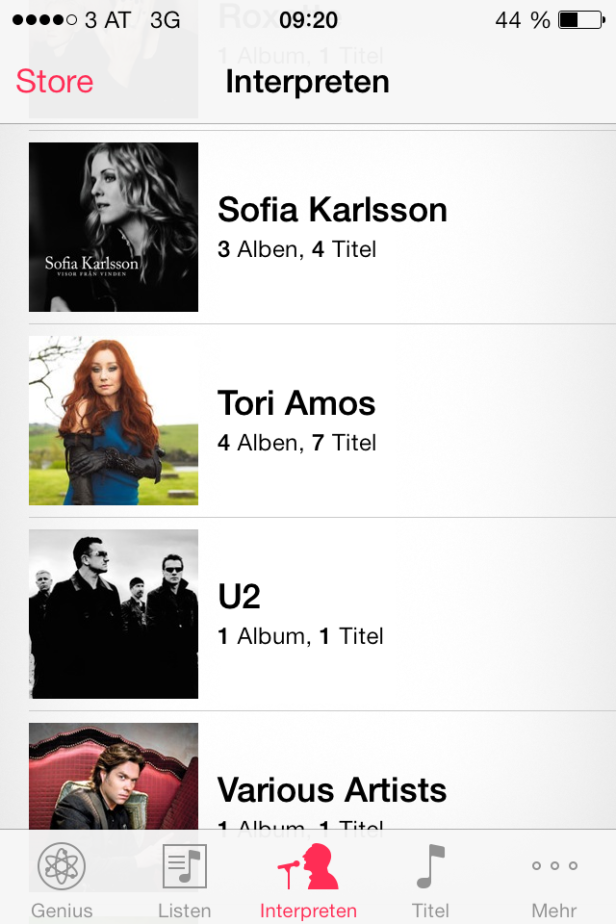Select the Tori Amos artist row
The height and width of the screenshot is (924, 616).
[x=322, y=421]
